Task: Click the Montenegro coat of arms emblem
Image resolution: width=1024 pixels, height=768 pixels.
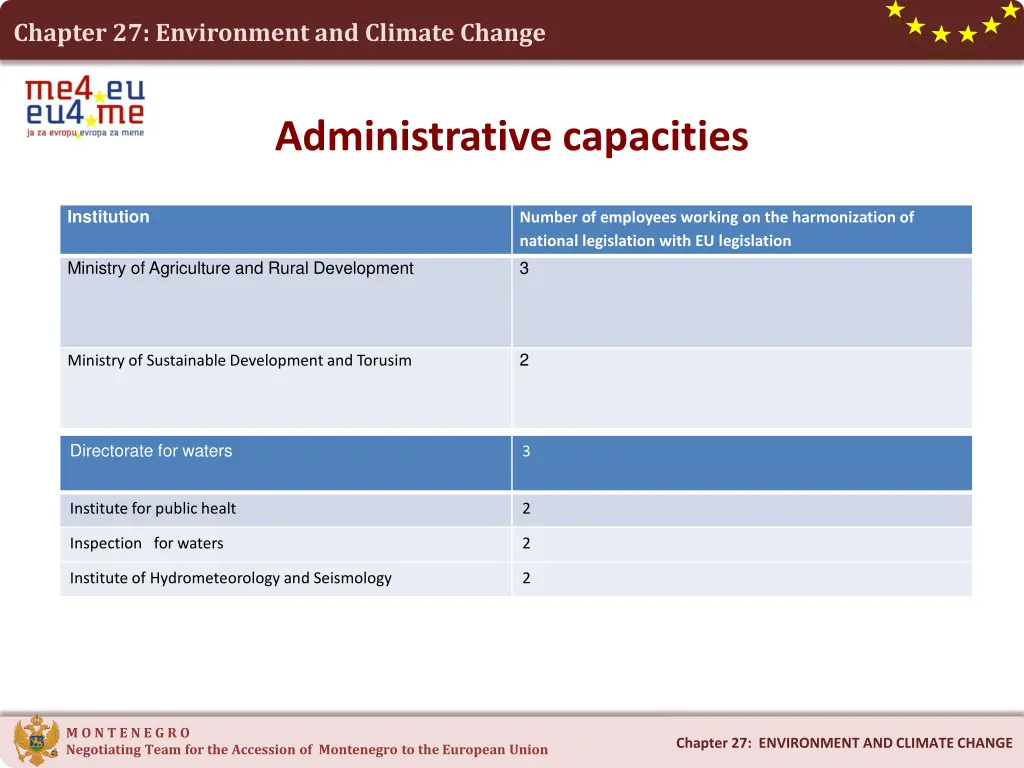Action: pyautogui.click(x=36, y=741)
